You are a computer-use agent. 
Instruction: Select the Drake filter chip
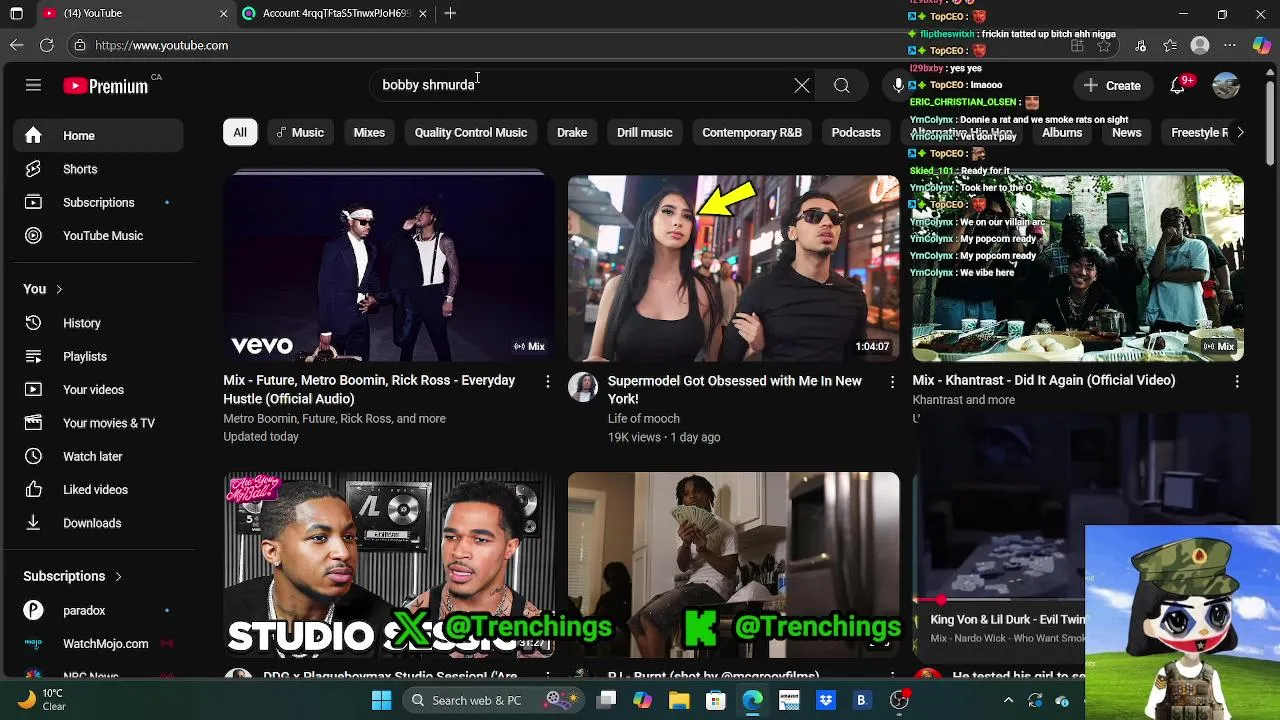click(572, 132)
